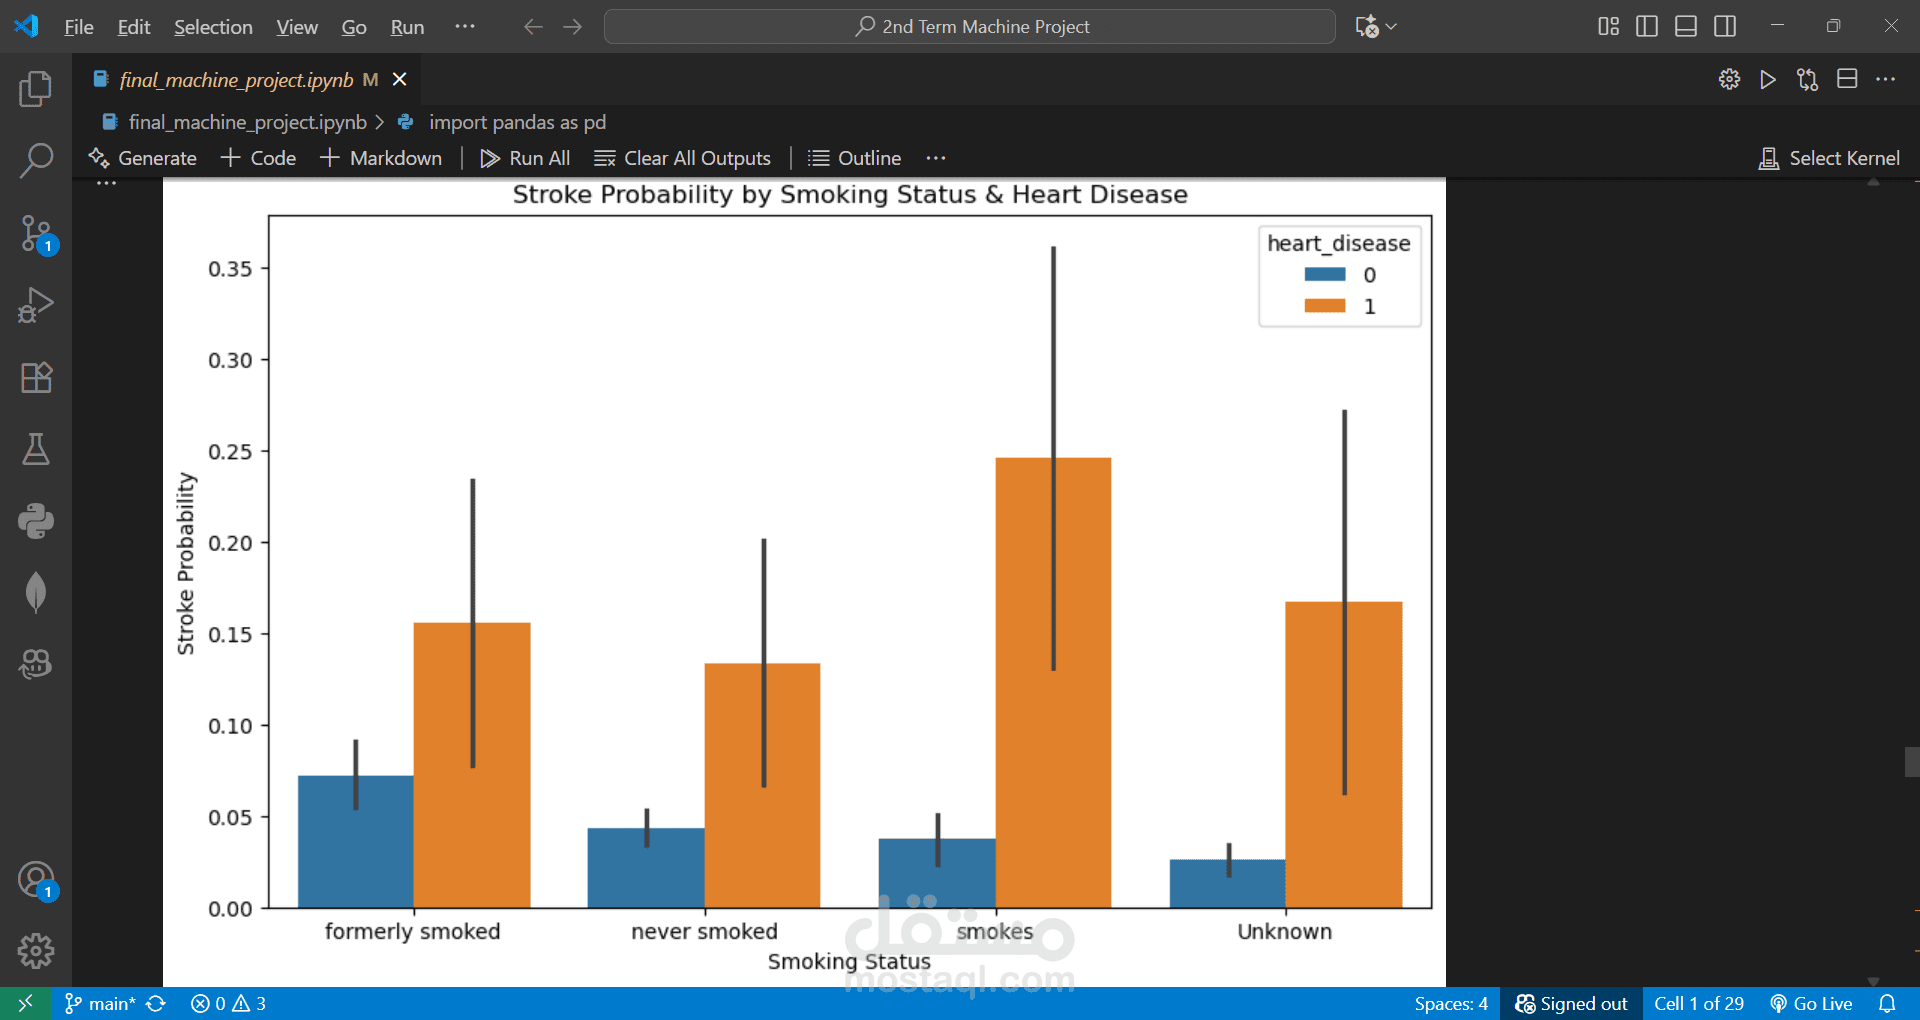Close the final_machine_project.ipynb tab
The width and height of the screenshot is (1920, 1020).
(x=399, y=79)
